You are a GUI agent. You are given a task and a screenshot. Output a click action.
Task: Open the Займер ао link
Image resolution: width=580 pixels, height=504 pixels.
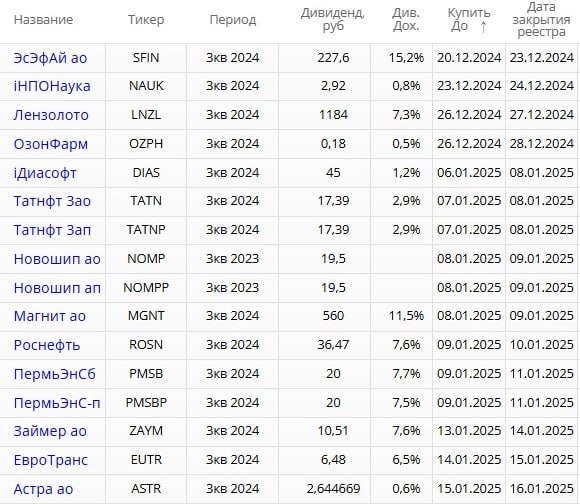(50, 431)
